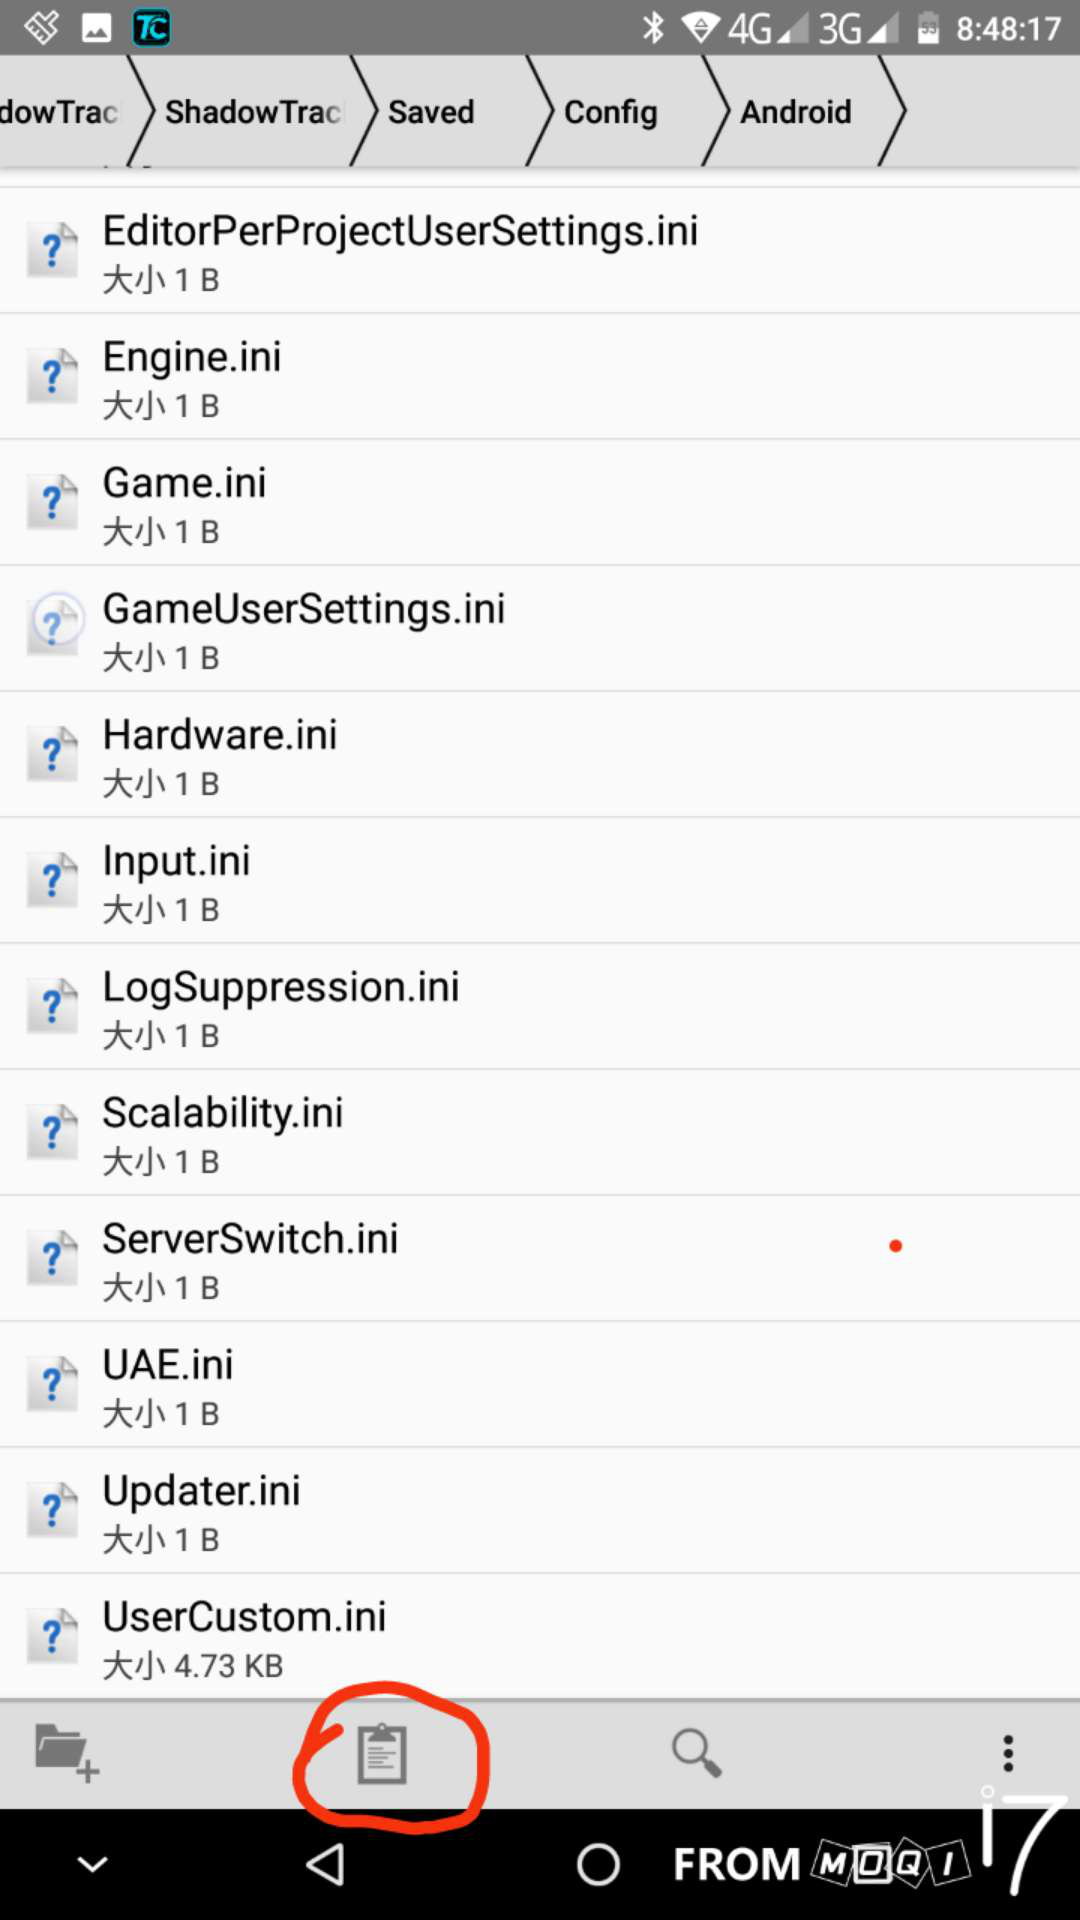Tap the hide-keyboard chevron in navigation bar
The width and height of the screenshot is (1080, 1920).
point(93,1864)
